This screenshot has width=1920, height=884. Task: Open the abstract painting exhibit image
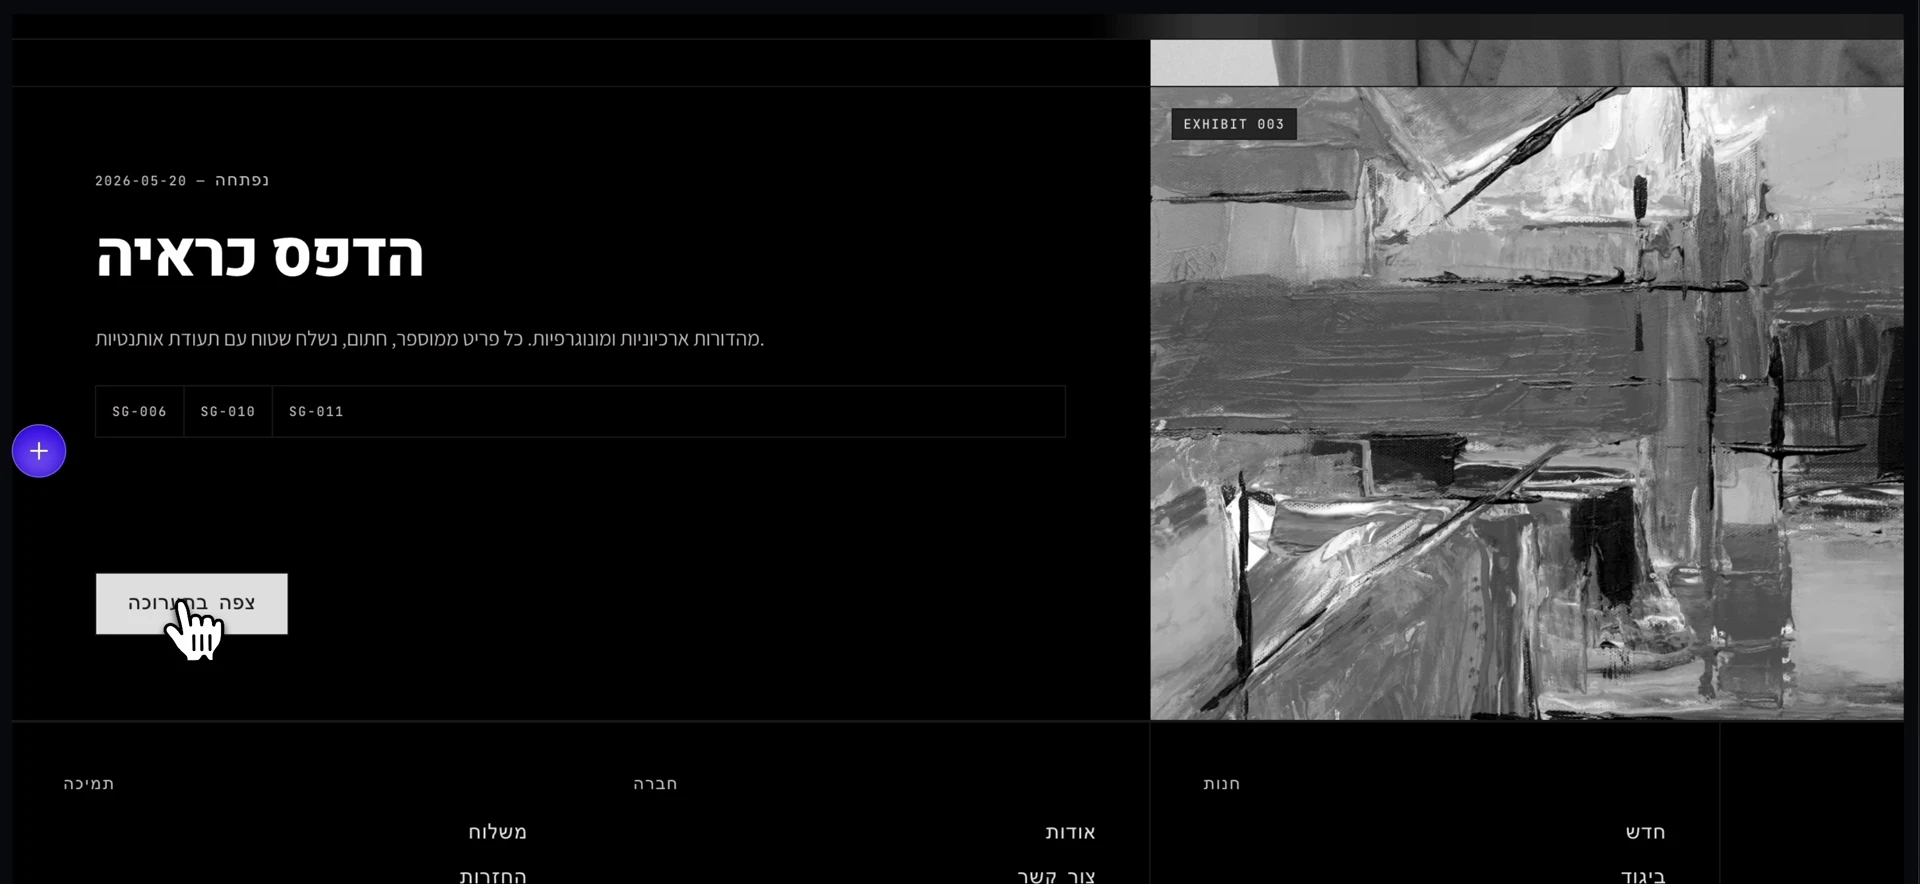click(x=1527, y=403)
